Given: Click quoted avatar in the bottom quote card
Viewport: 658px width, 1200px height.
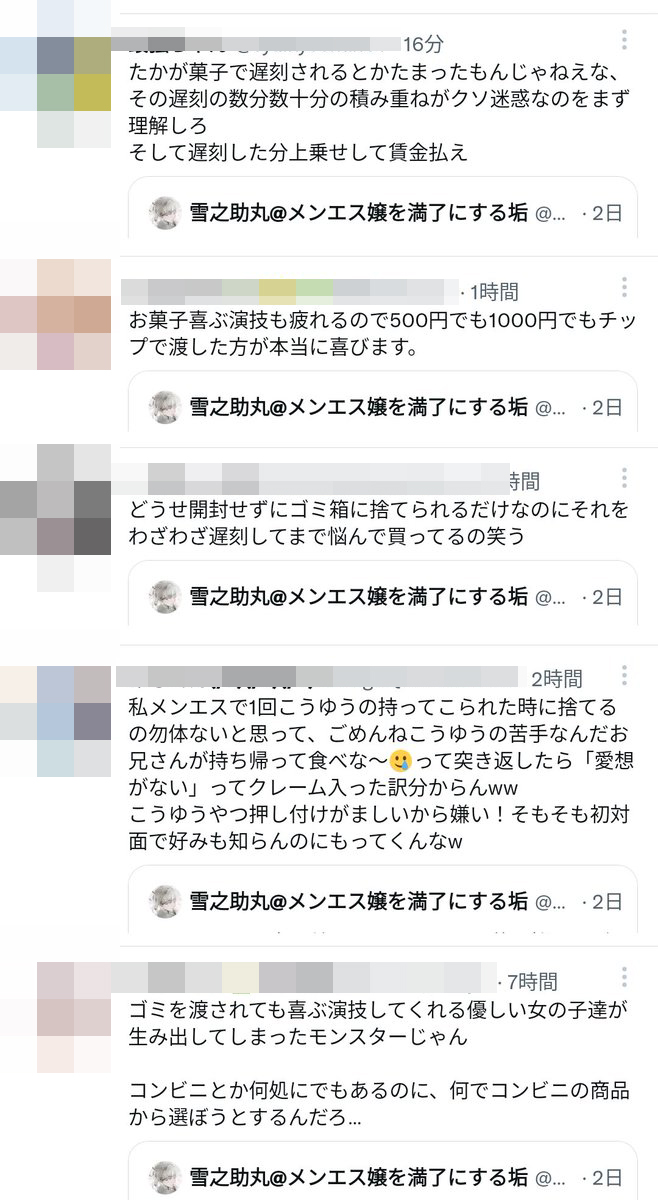Looking at the screenshot, I should click(x=165, y=1177).
